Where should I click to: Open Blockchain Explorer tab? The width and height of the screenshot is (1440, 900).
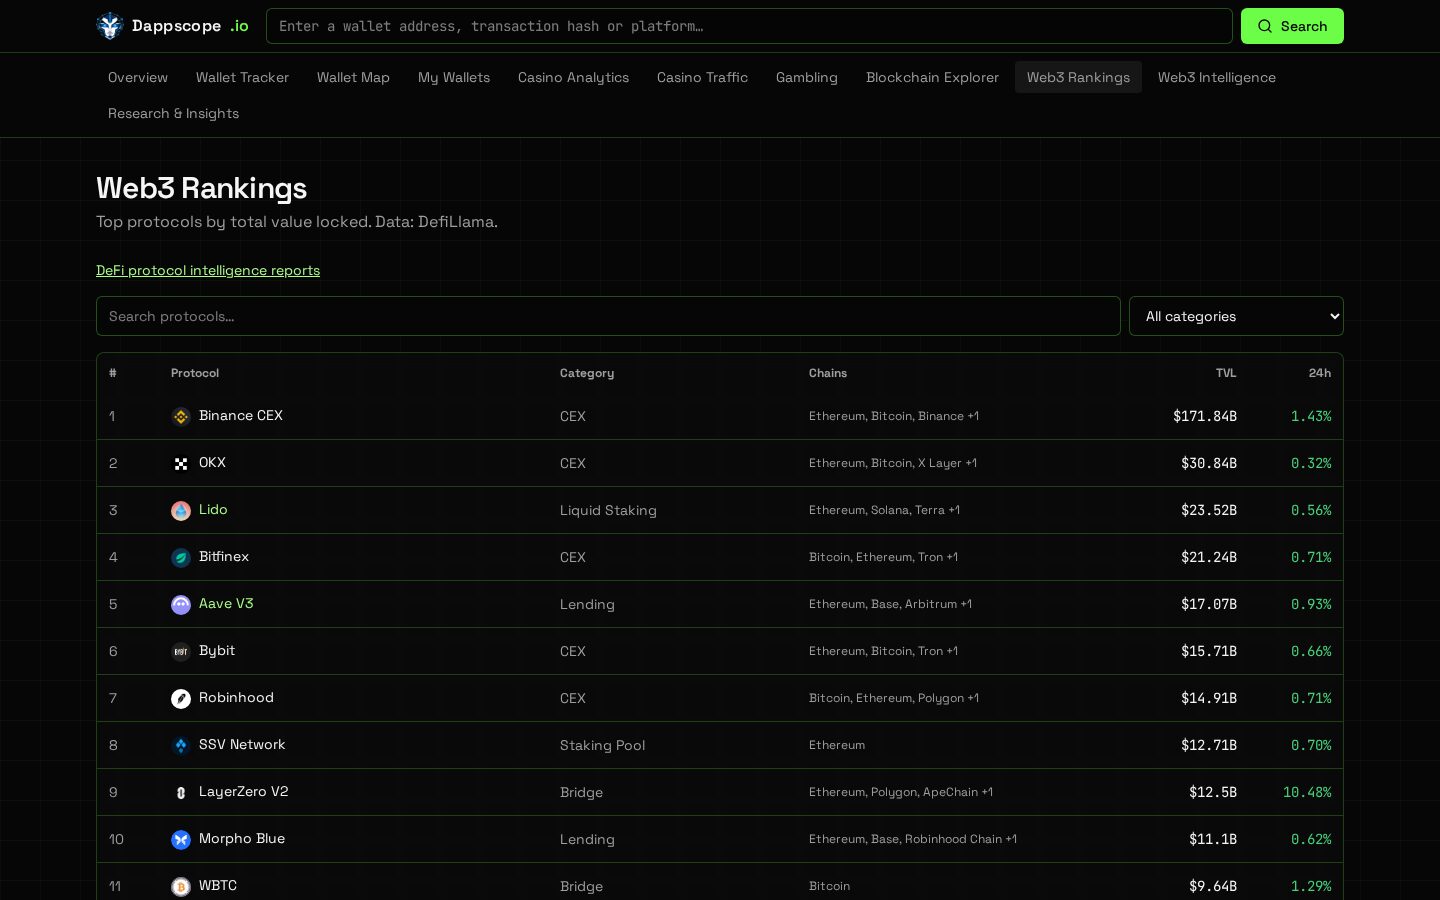(932, 77)
